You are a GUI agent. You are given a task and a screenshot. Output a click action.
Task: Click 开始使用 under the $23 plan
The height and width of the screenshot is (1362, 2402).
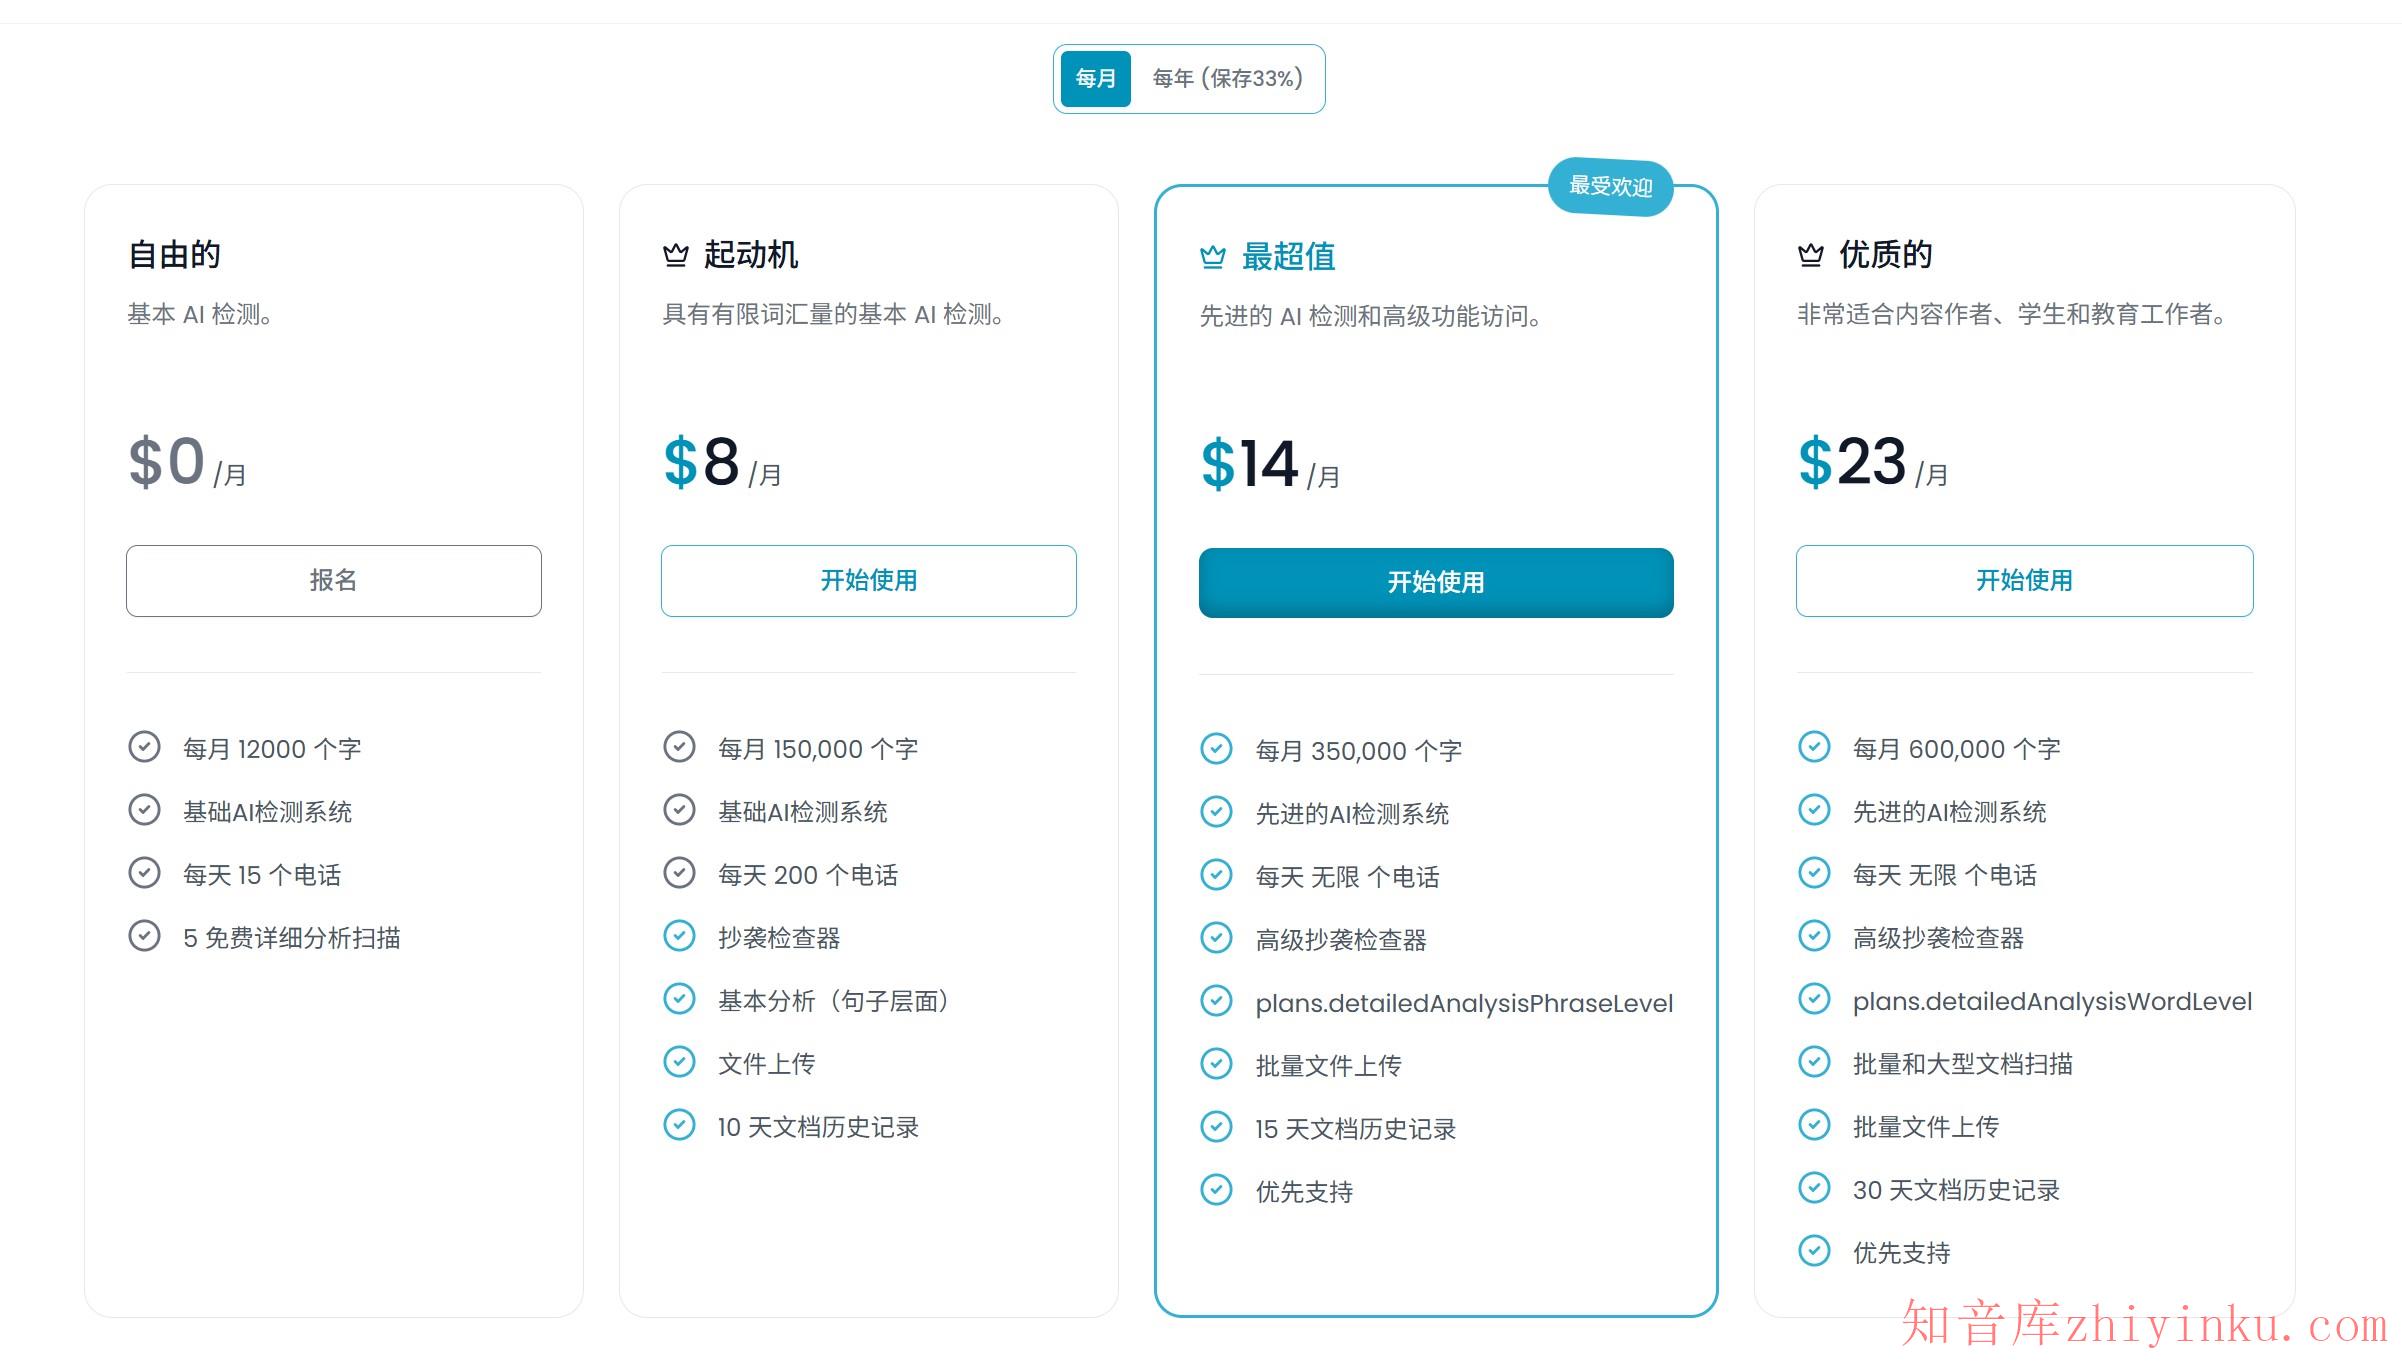point(2024,580)
